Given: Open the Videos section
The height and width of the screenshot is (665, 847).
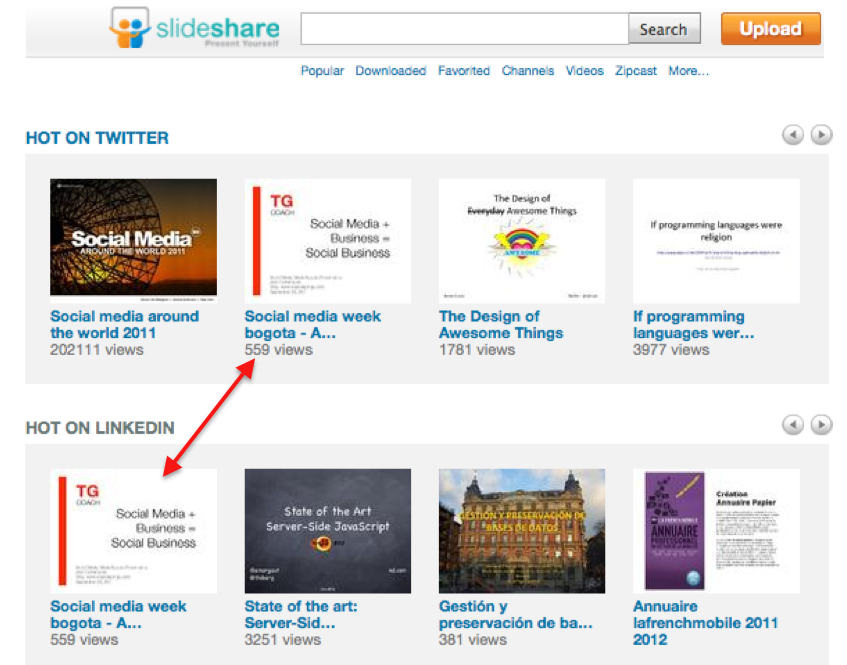Looking at the screenshot, I should [585, 71].
